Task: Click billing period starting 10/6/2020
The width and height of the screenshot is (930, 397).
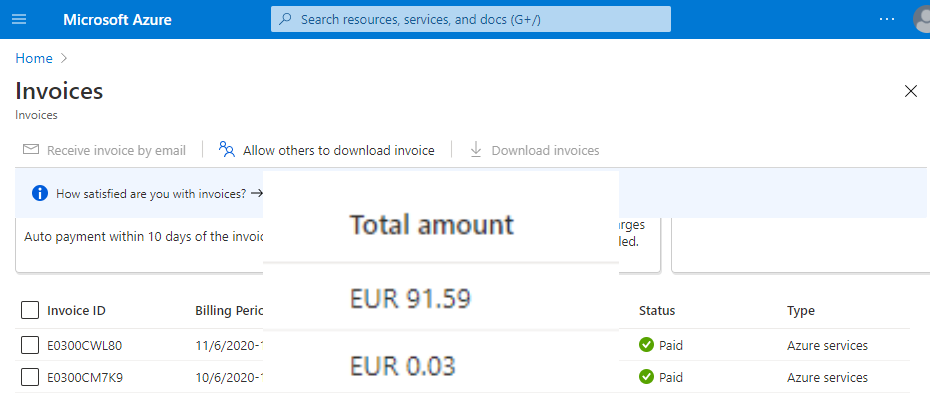Action: [x=229, y=377]
